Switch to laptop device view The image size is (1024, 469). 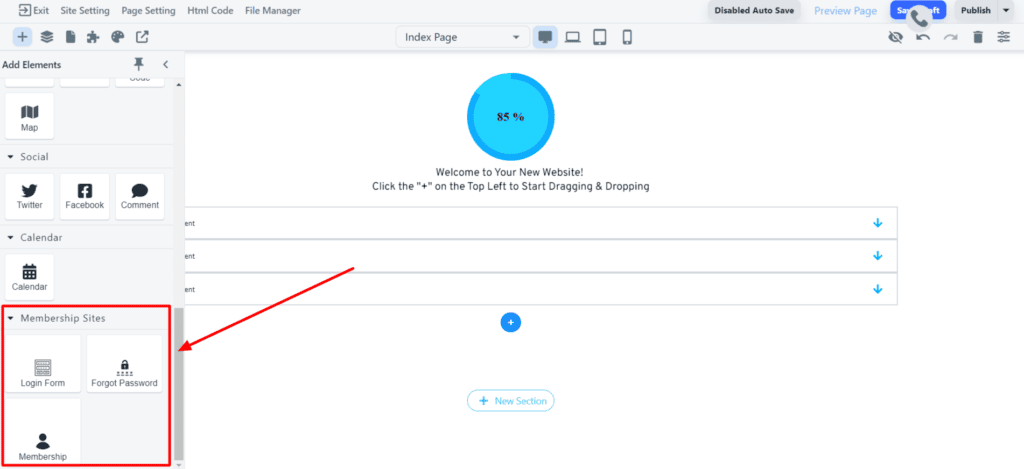point(573,37)
